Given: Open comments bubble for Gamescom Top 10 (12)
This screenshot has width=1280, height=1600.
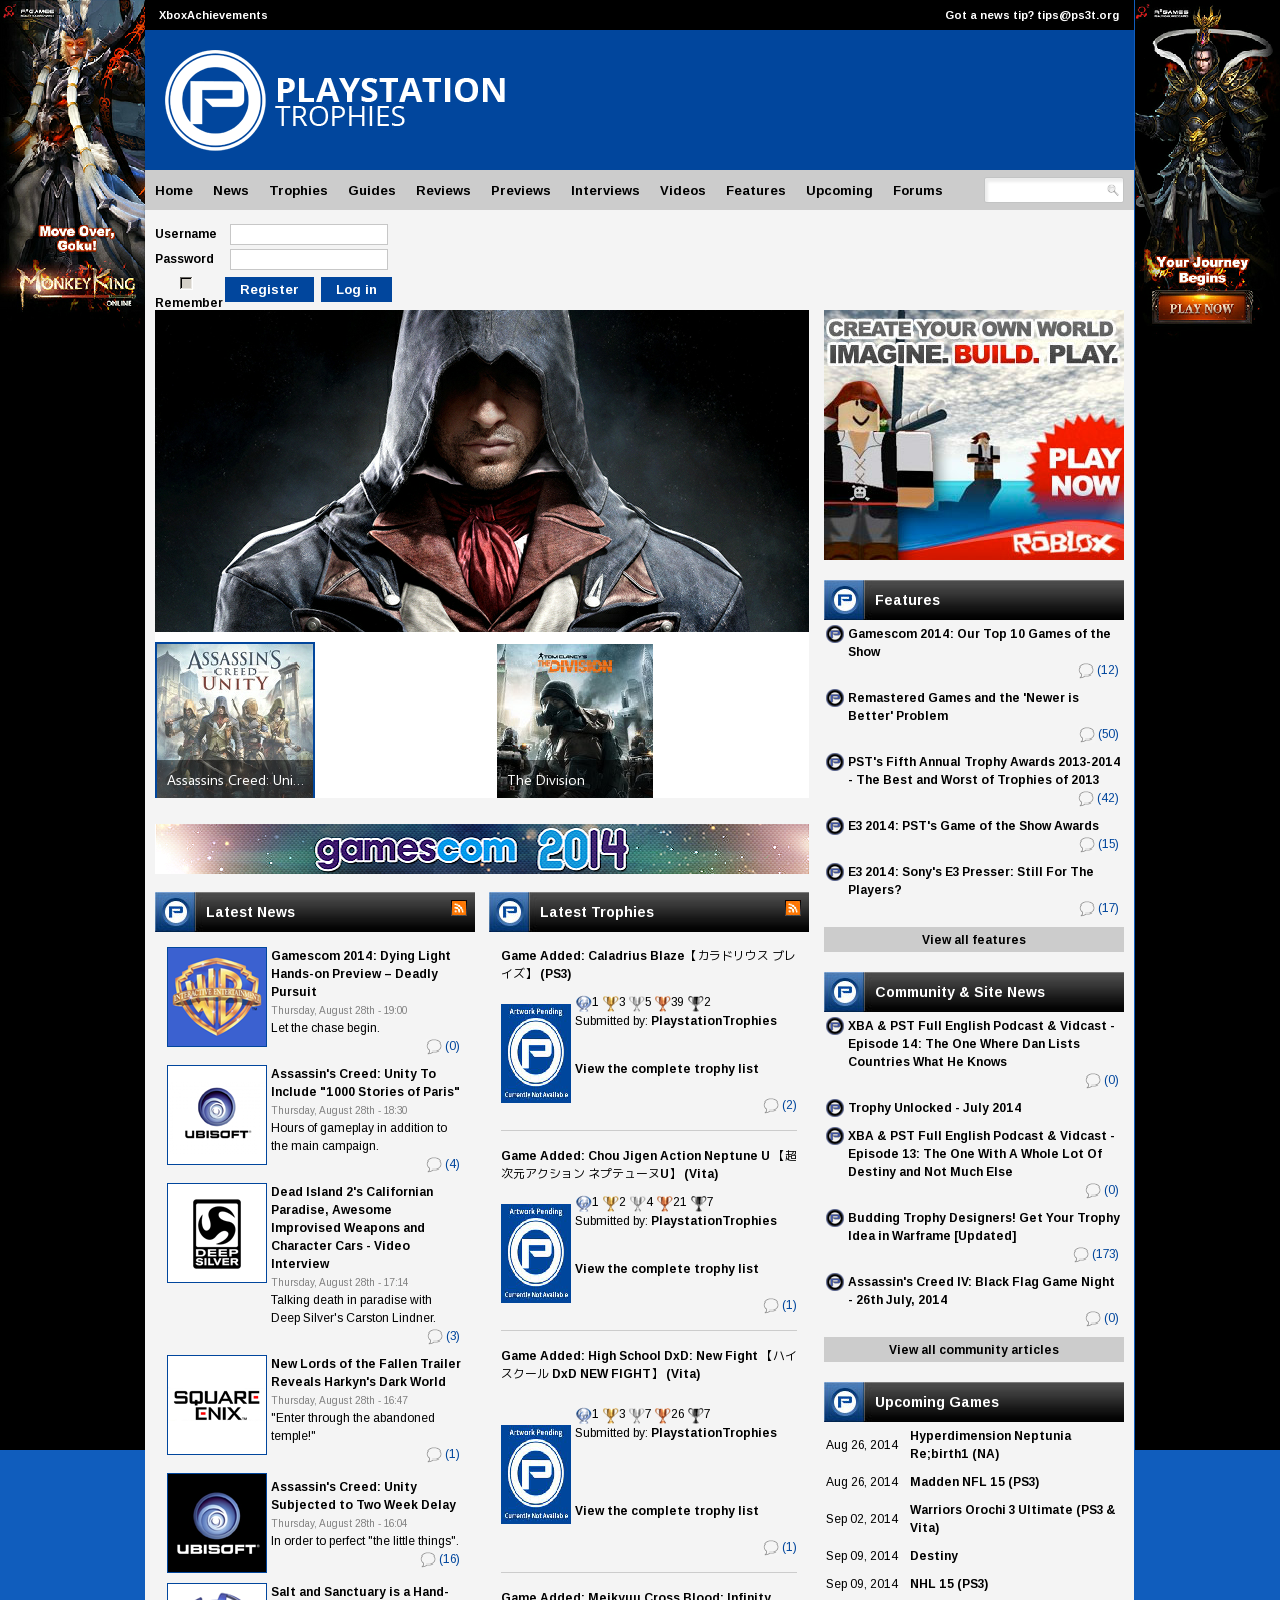Looking at the screenshot, I should point(1086,671).
